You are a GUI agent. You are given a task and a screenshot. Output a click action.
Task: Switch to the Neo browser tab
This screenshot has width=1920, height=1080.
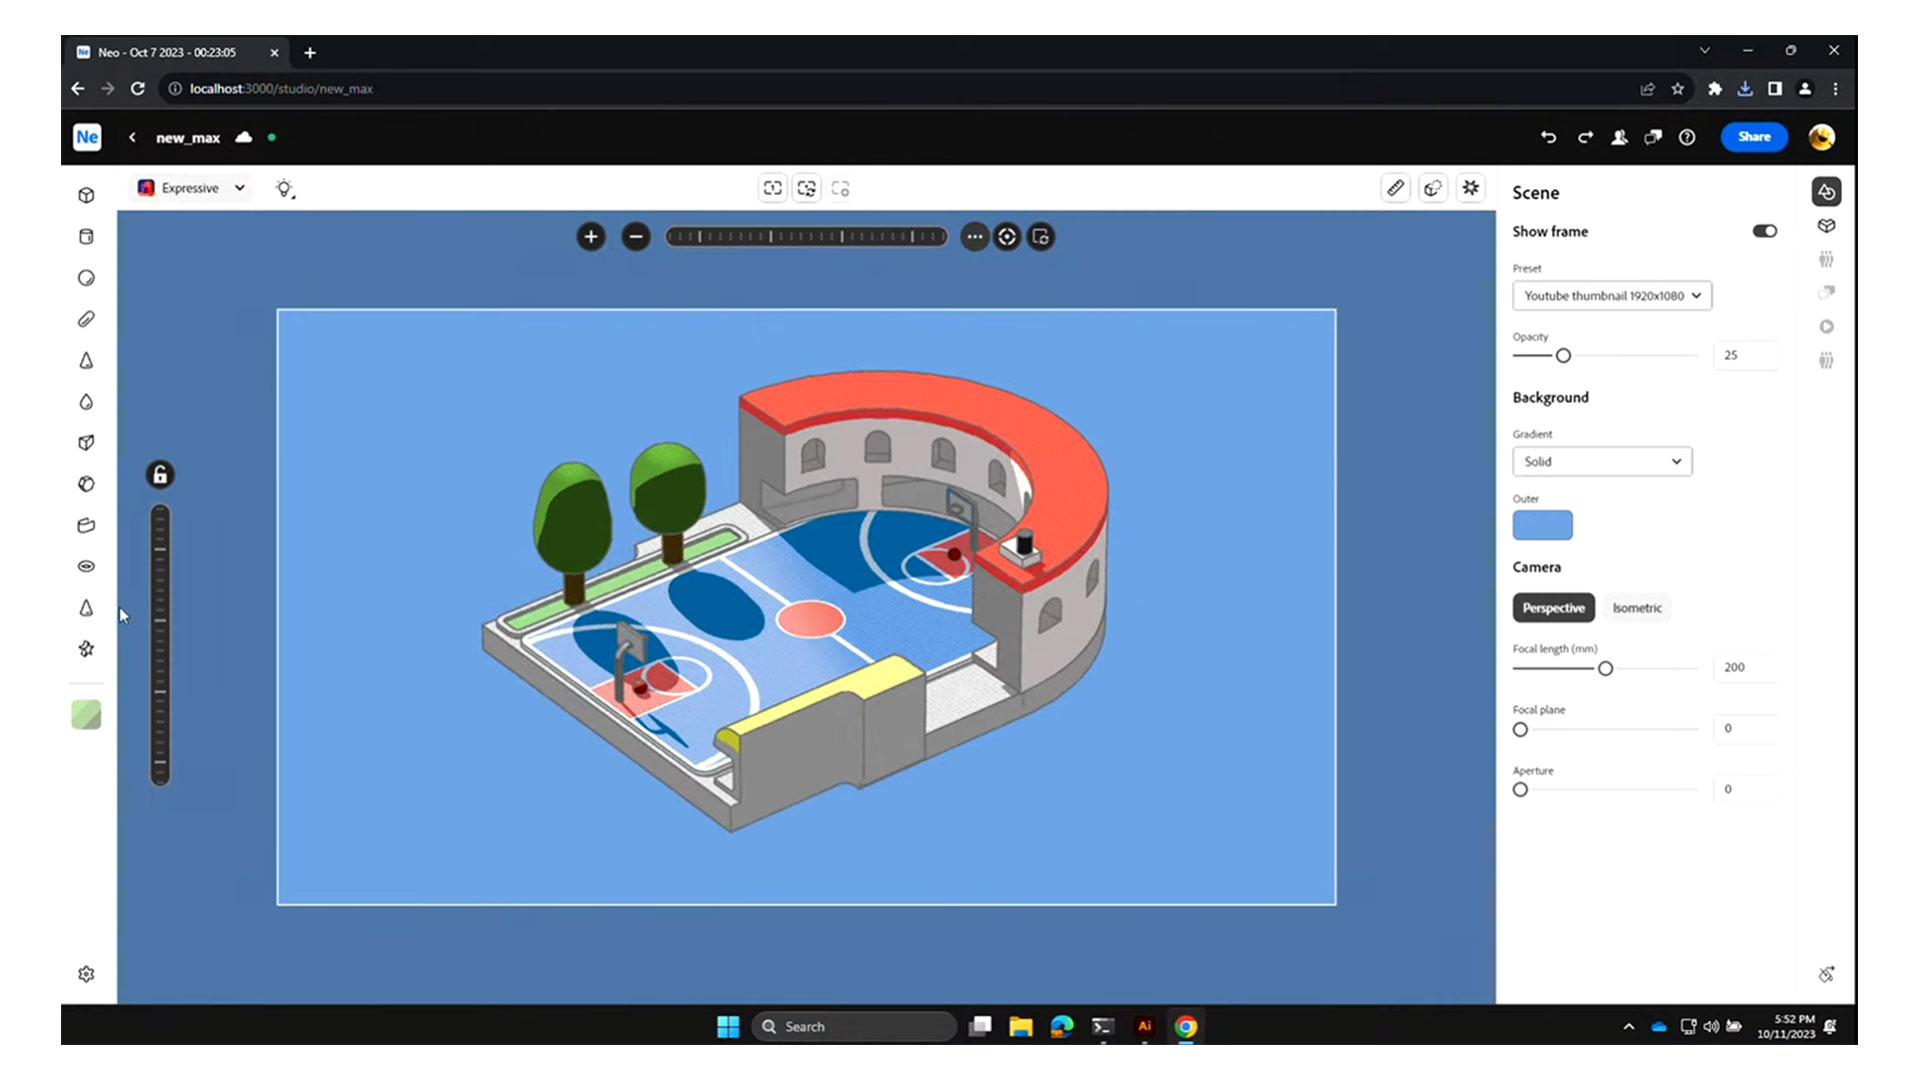[170, 52]
